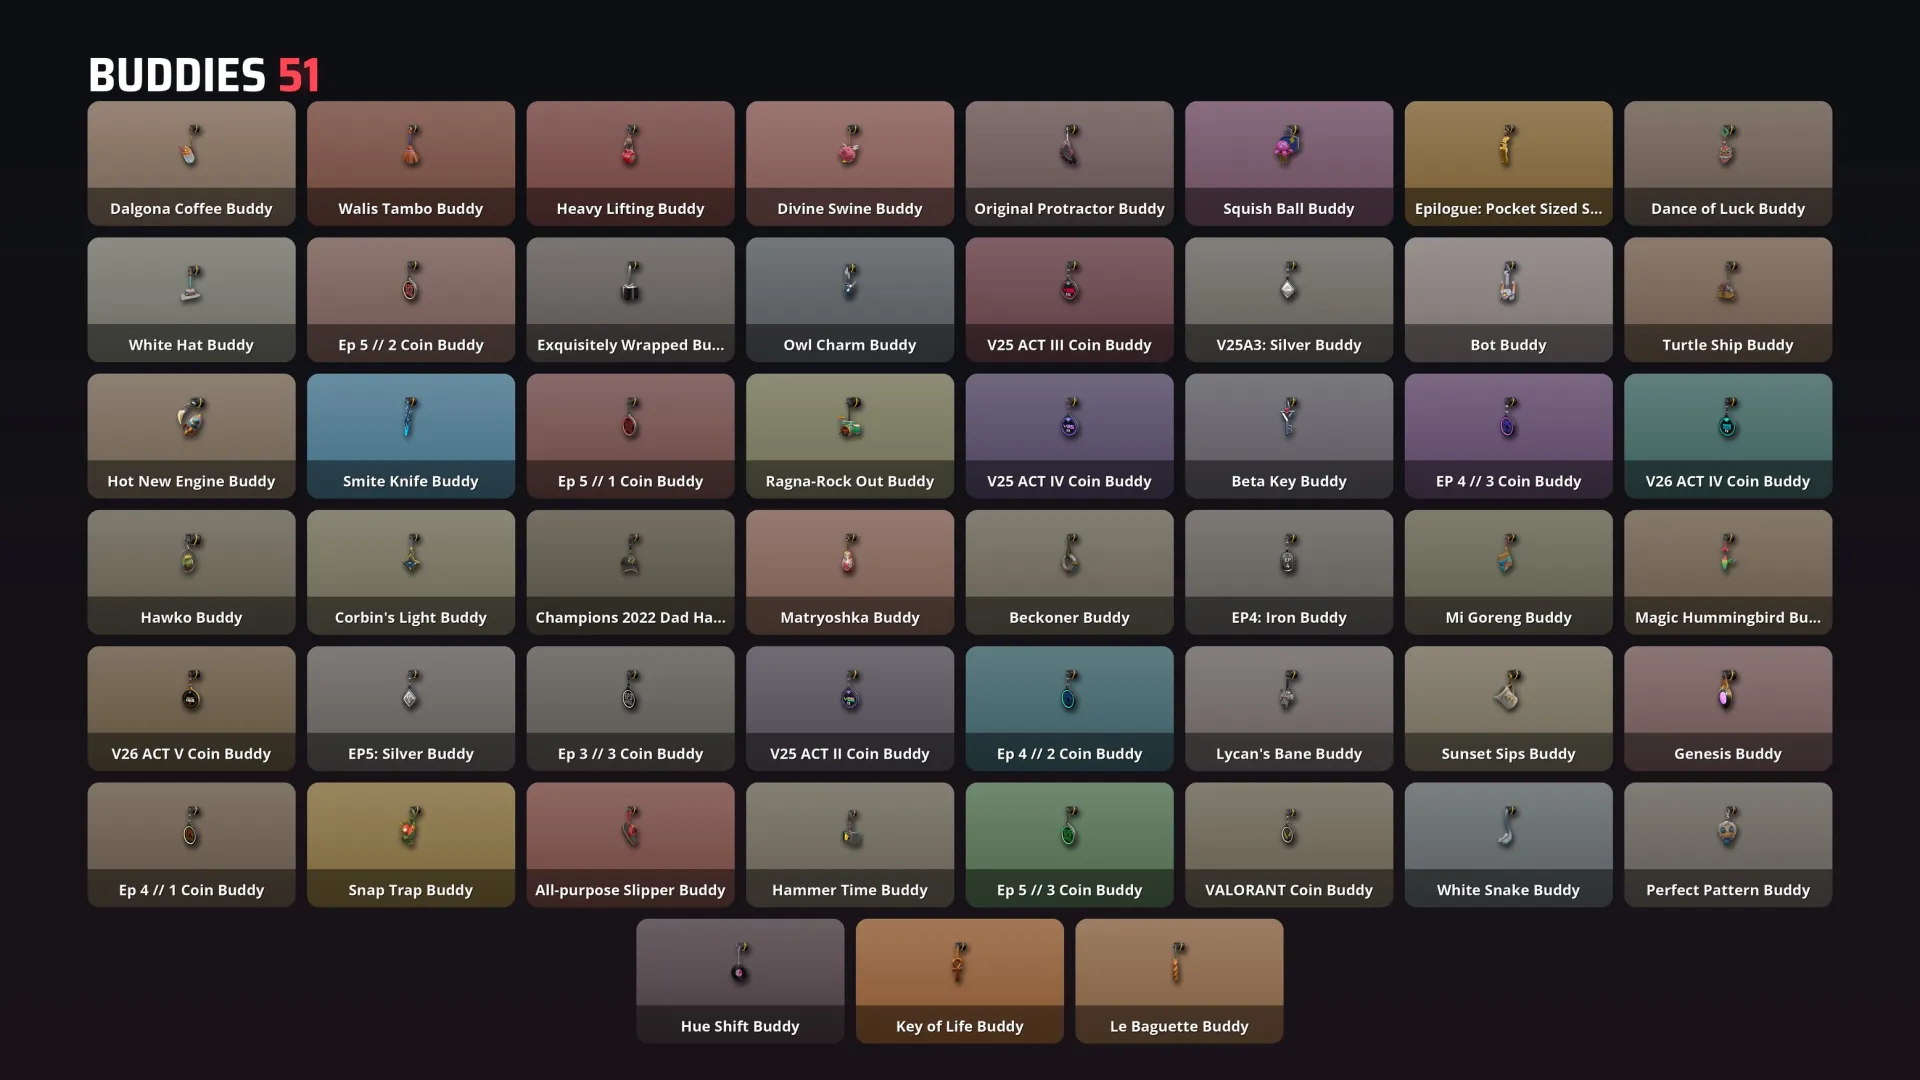
Task: Pick the Divine Swine Buddy pig icon
Action: pyautogui.click(x=850, y=146)
